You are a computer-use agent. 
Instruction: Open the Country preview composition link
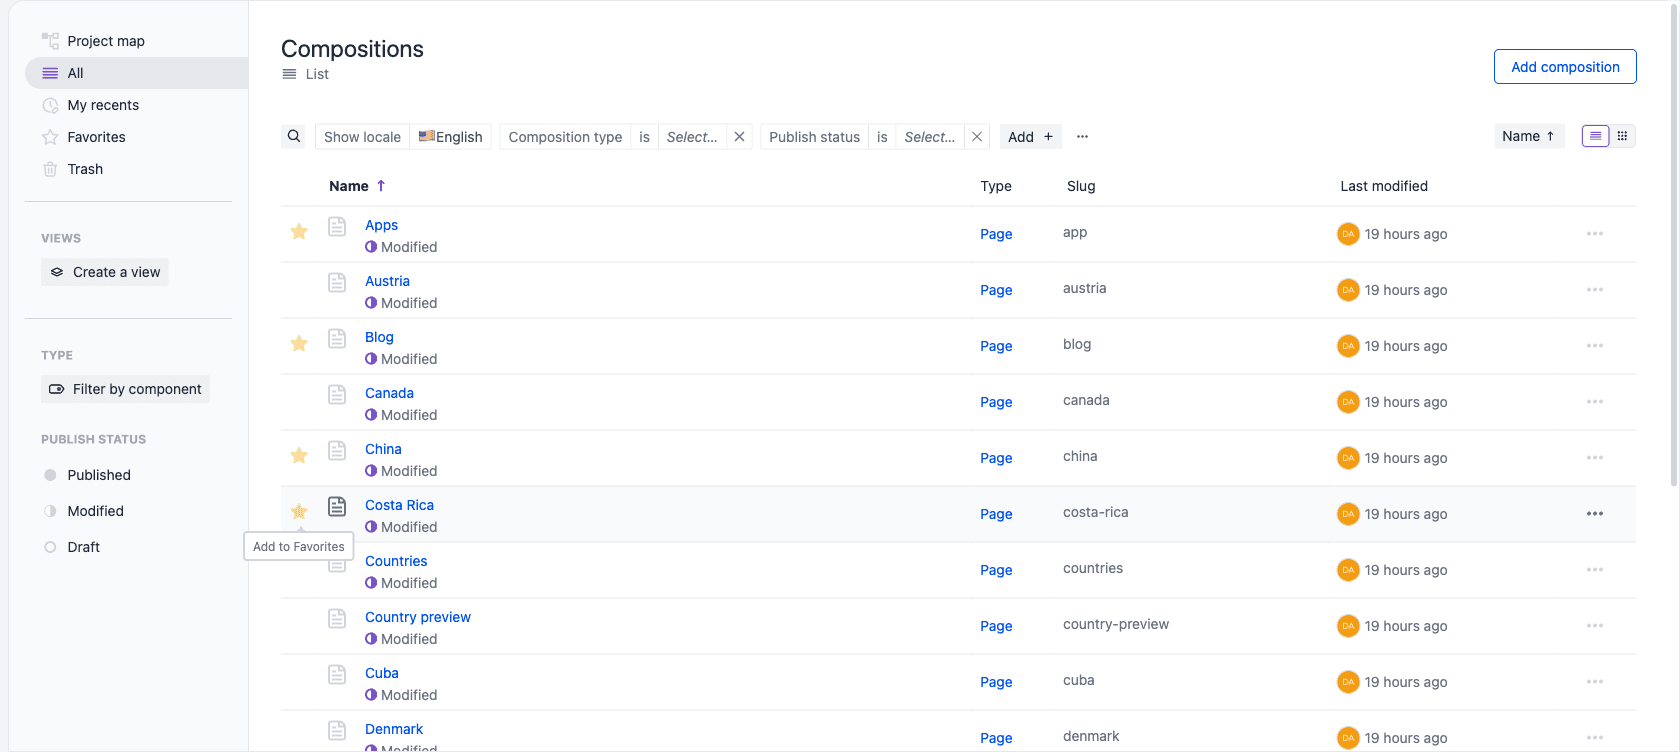[x=418, y=617]
